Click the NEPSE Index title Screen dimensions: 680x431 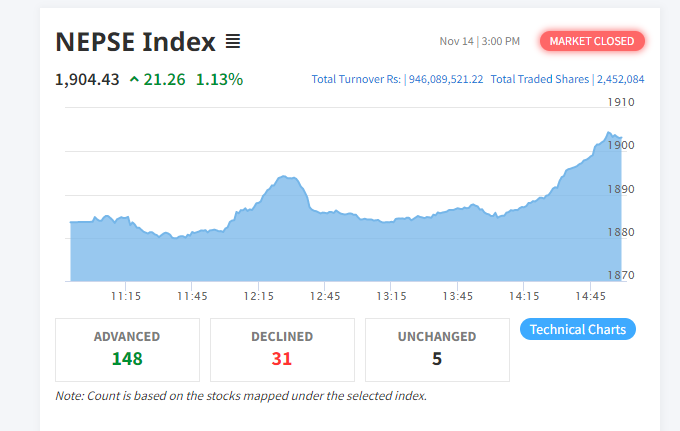pos(136,42)
